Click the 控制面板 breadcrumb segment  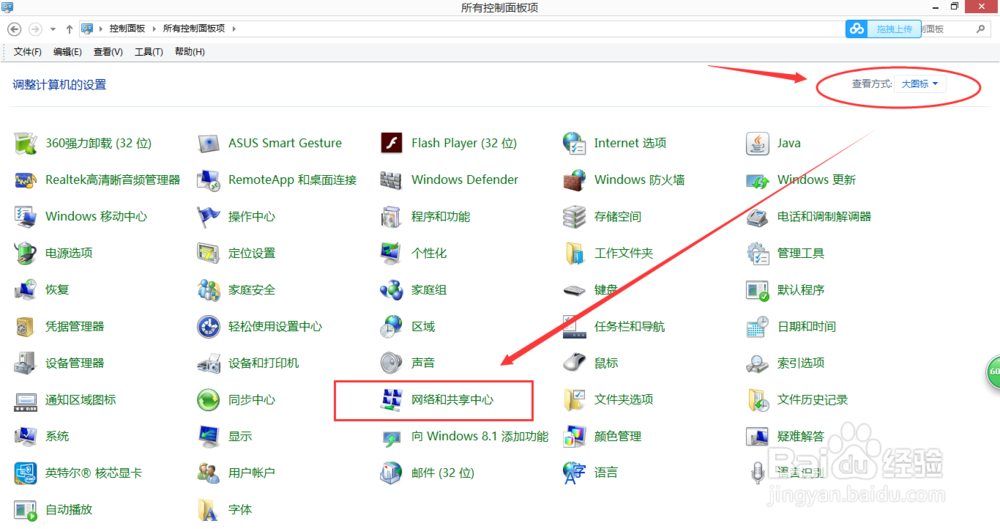[x=127, y=29]
